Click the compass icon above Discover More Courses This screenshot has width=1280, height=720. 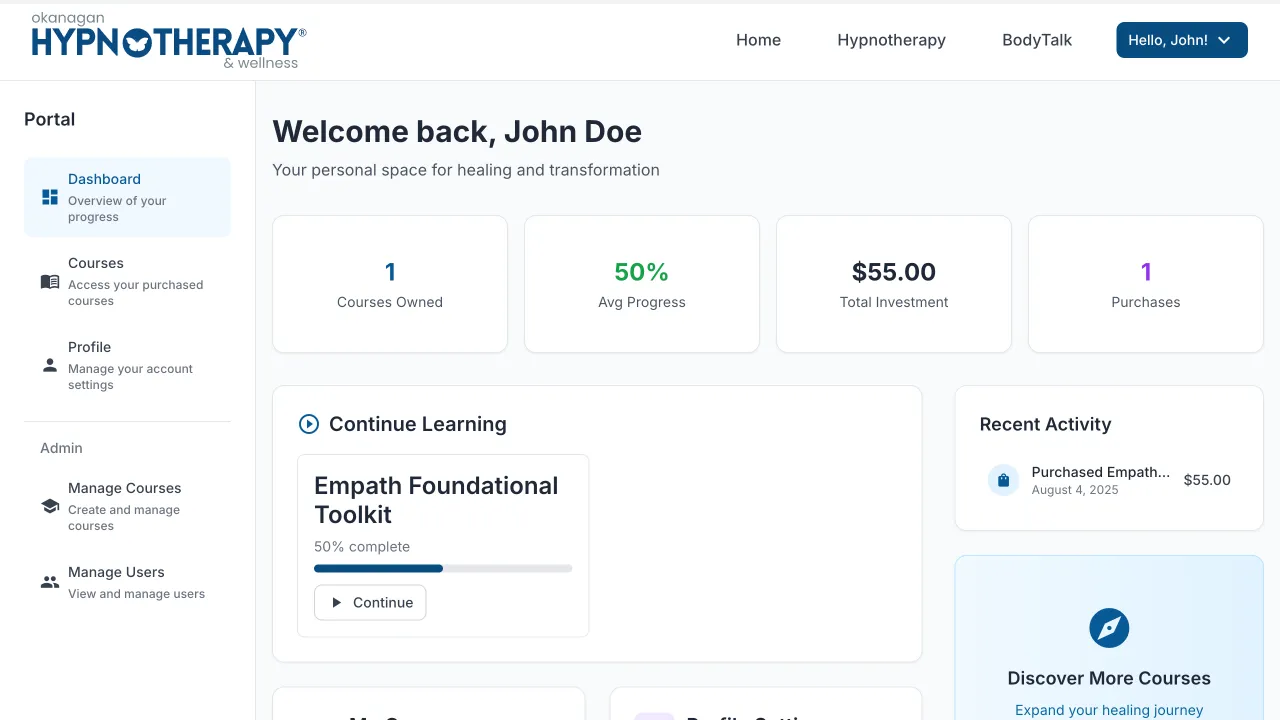[1108, 628]
